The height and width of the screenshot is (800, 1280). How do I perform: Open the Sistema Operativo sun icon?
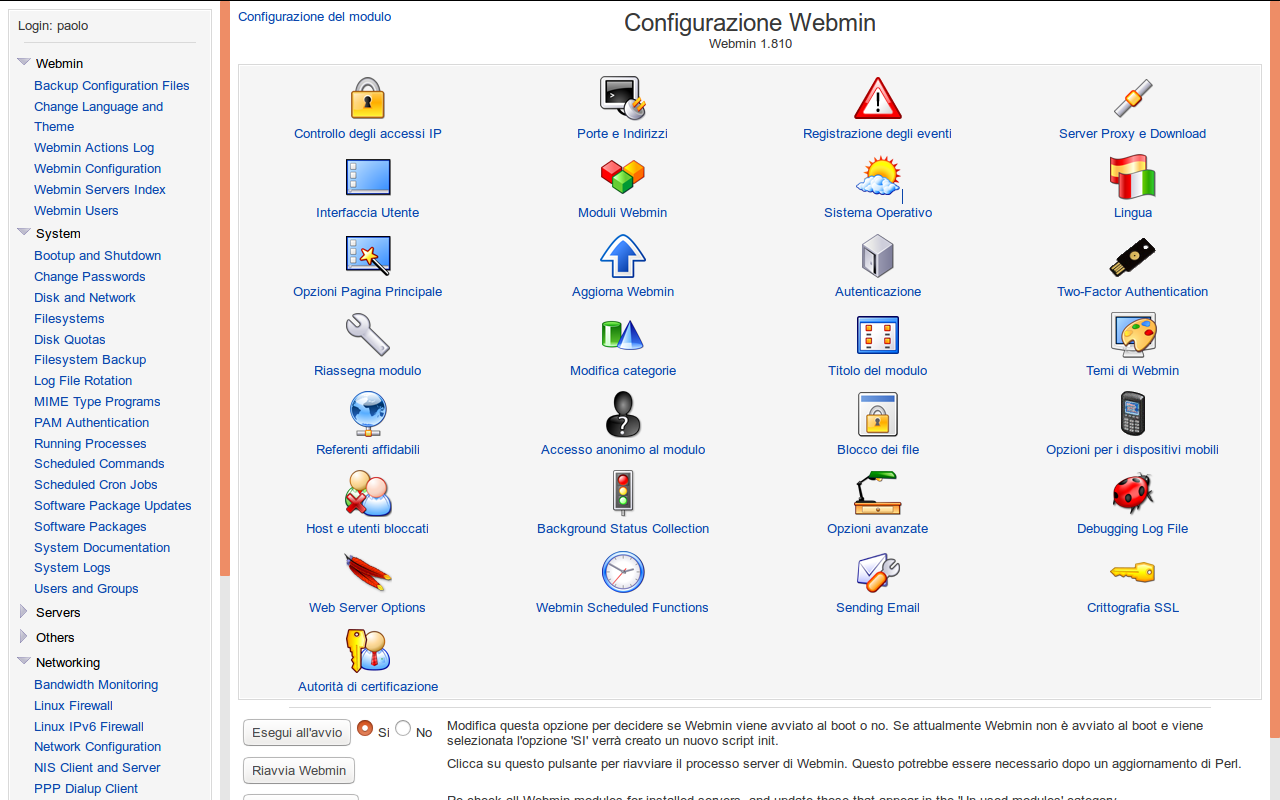[878, 177]
